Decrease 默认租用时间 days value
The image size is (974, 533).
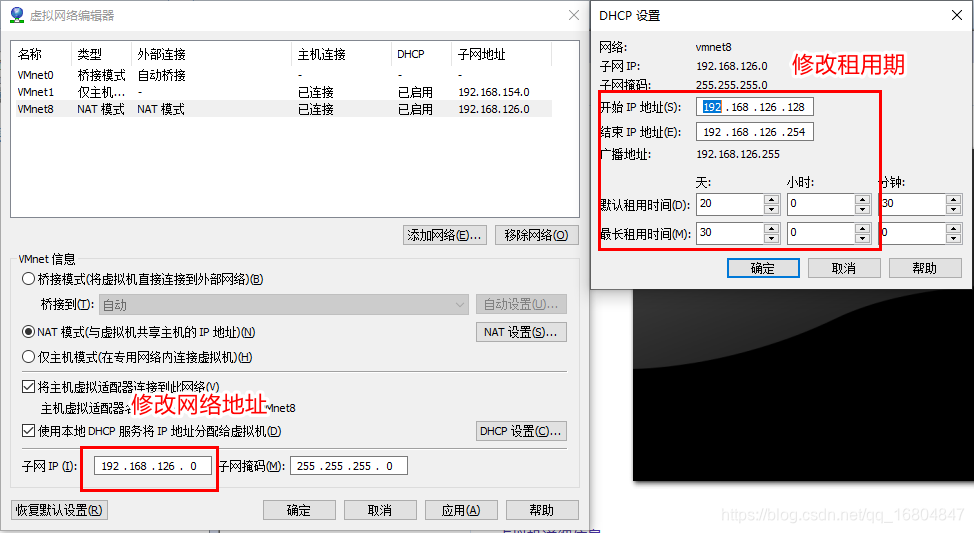pos(771,209)
